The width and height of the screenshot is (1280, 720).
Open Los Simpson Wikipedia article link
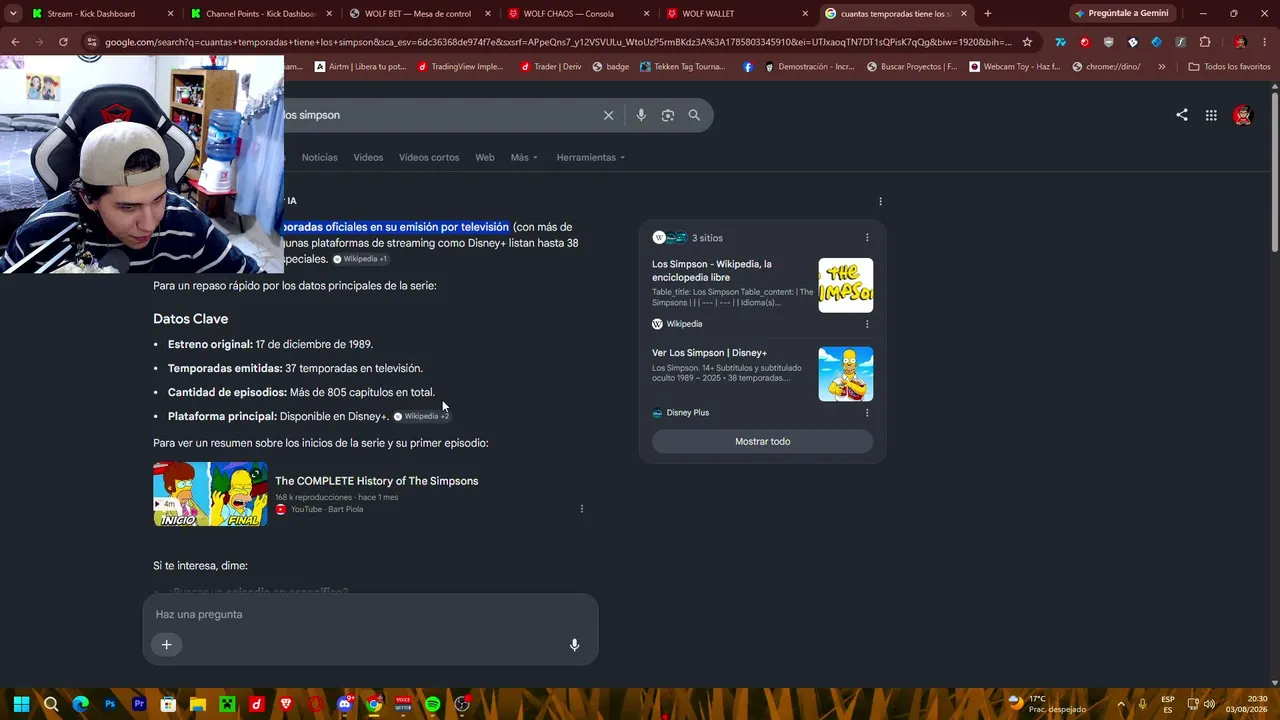pos(712,270)
